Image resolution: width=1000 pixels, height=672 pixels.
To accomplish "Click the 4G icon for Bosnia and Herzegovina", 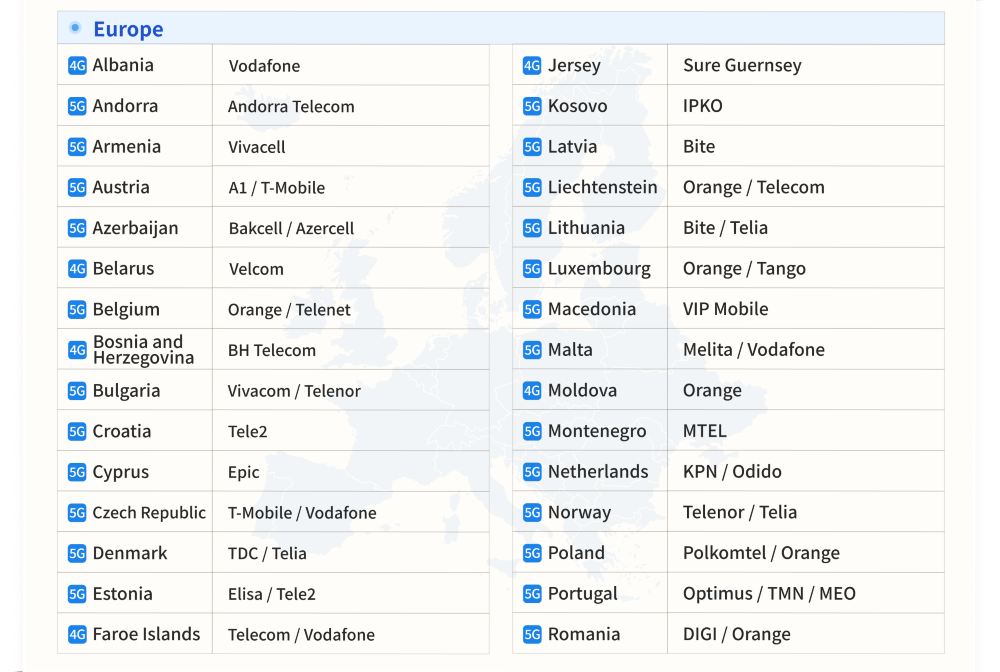I will pos(77,350).
